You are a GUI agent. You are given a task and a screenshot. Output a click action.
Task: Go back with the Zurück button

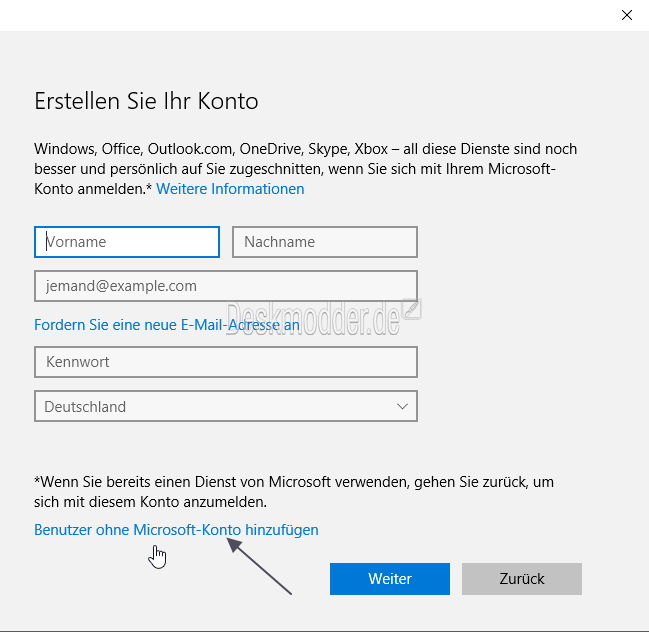(x=522, y=579)
